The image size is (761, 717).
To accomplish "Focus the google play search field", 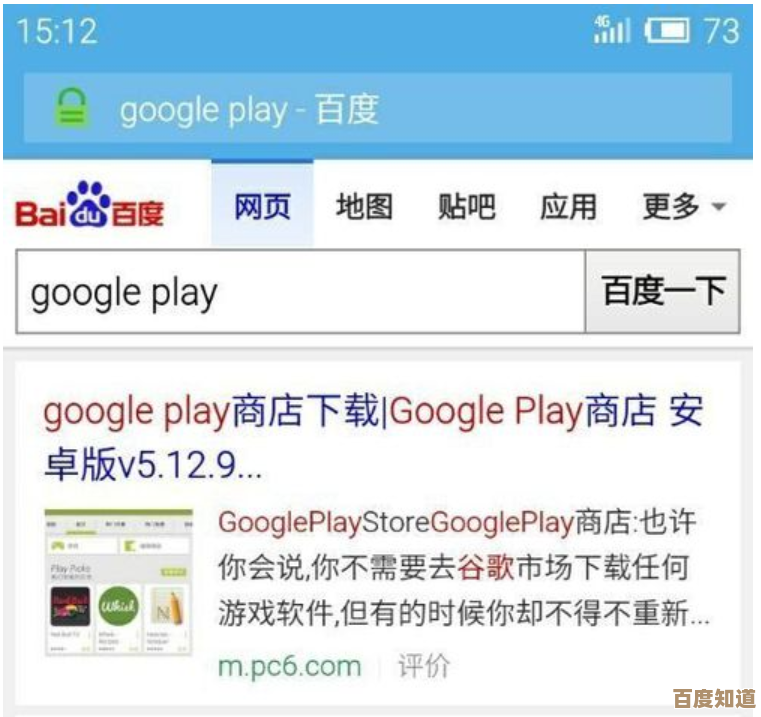I will 301,291.
